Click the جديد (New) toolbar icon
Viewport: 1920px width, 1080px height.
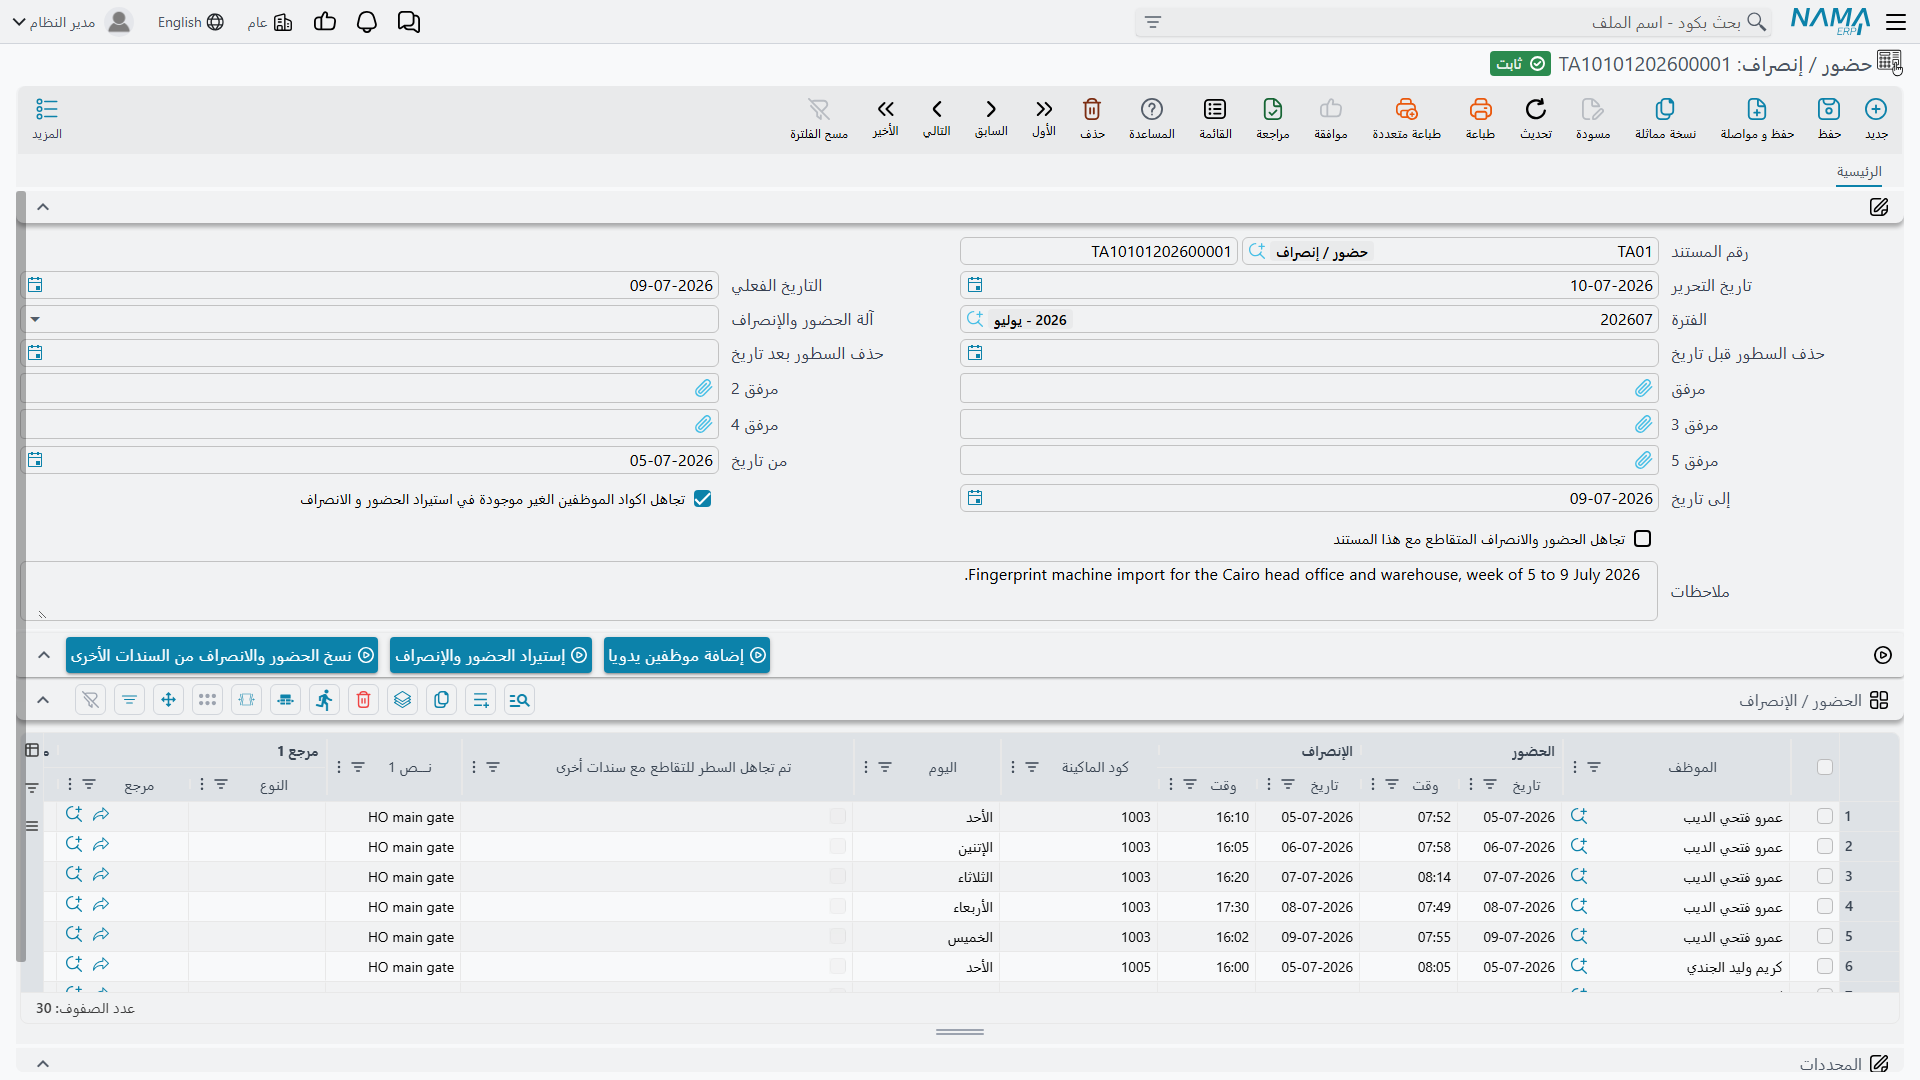pyautogui.click(x=1876, y=109)
